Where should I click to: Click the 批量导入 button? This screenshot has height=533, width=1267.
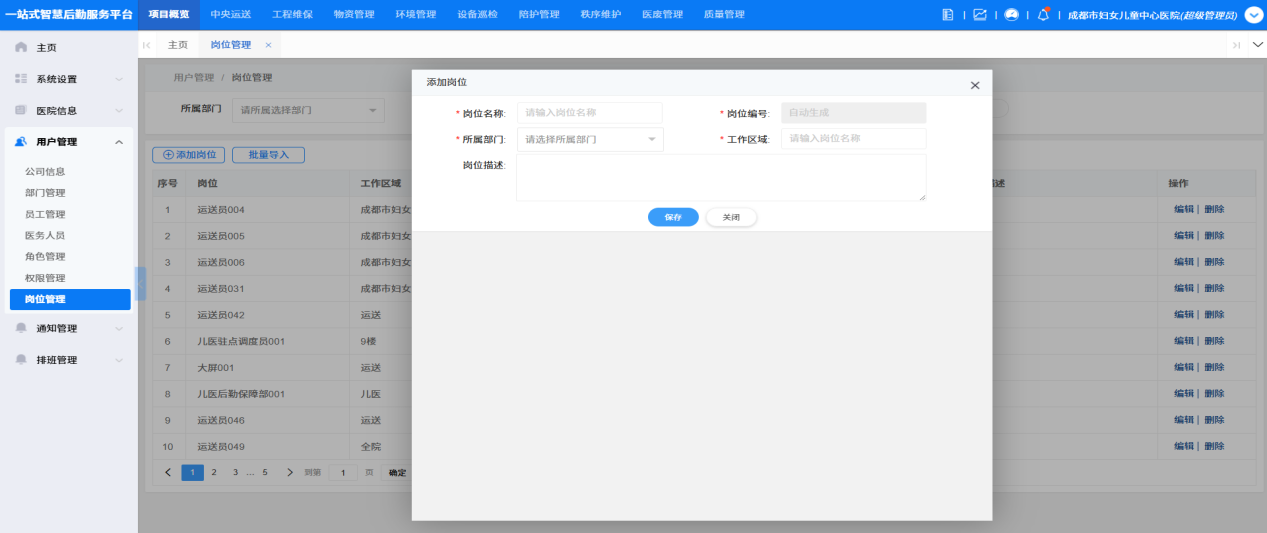268,155
